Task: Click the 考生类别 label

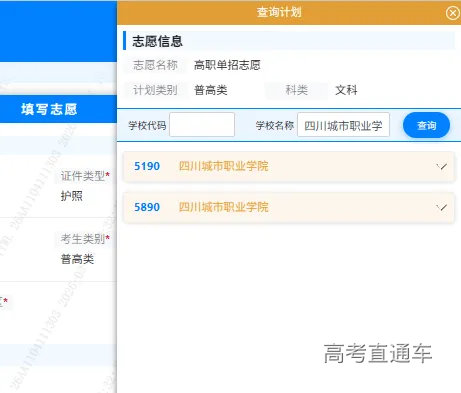Action: coord(83,239)
